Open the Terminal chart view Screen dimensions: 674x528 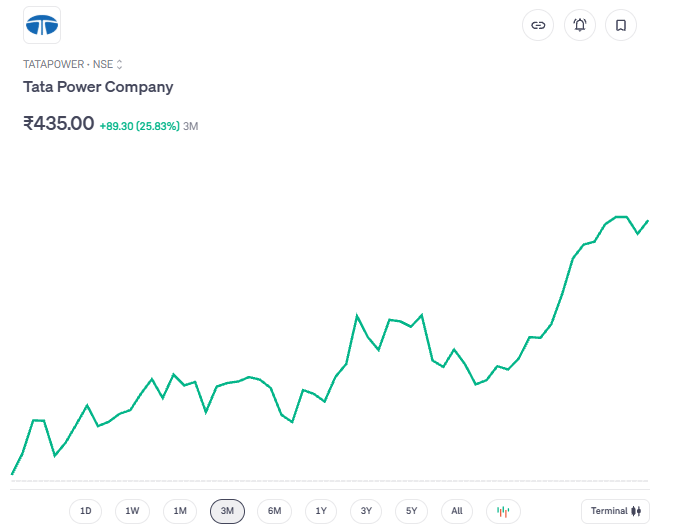coord(615,511)
